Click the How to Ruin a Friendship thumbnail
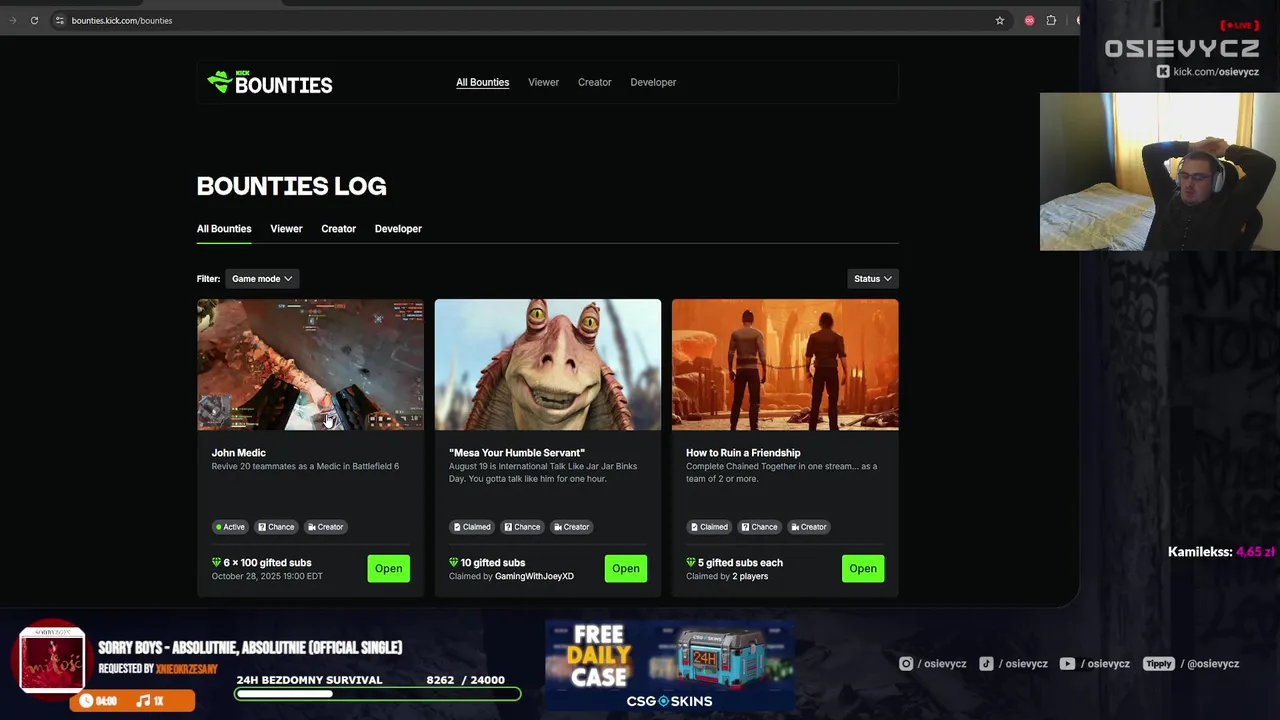 point(785,365)
